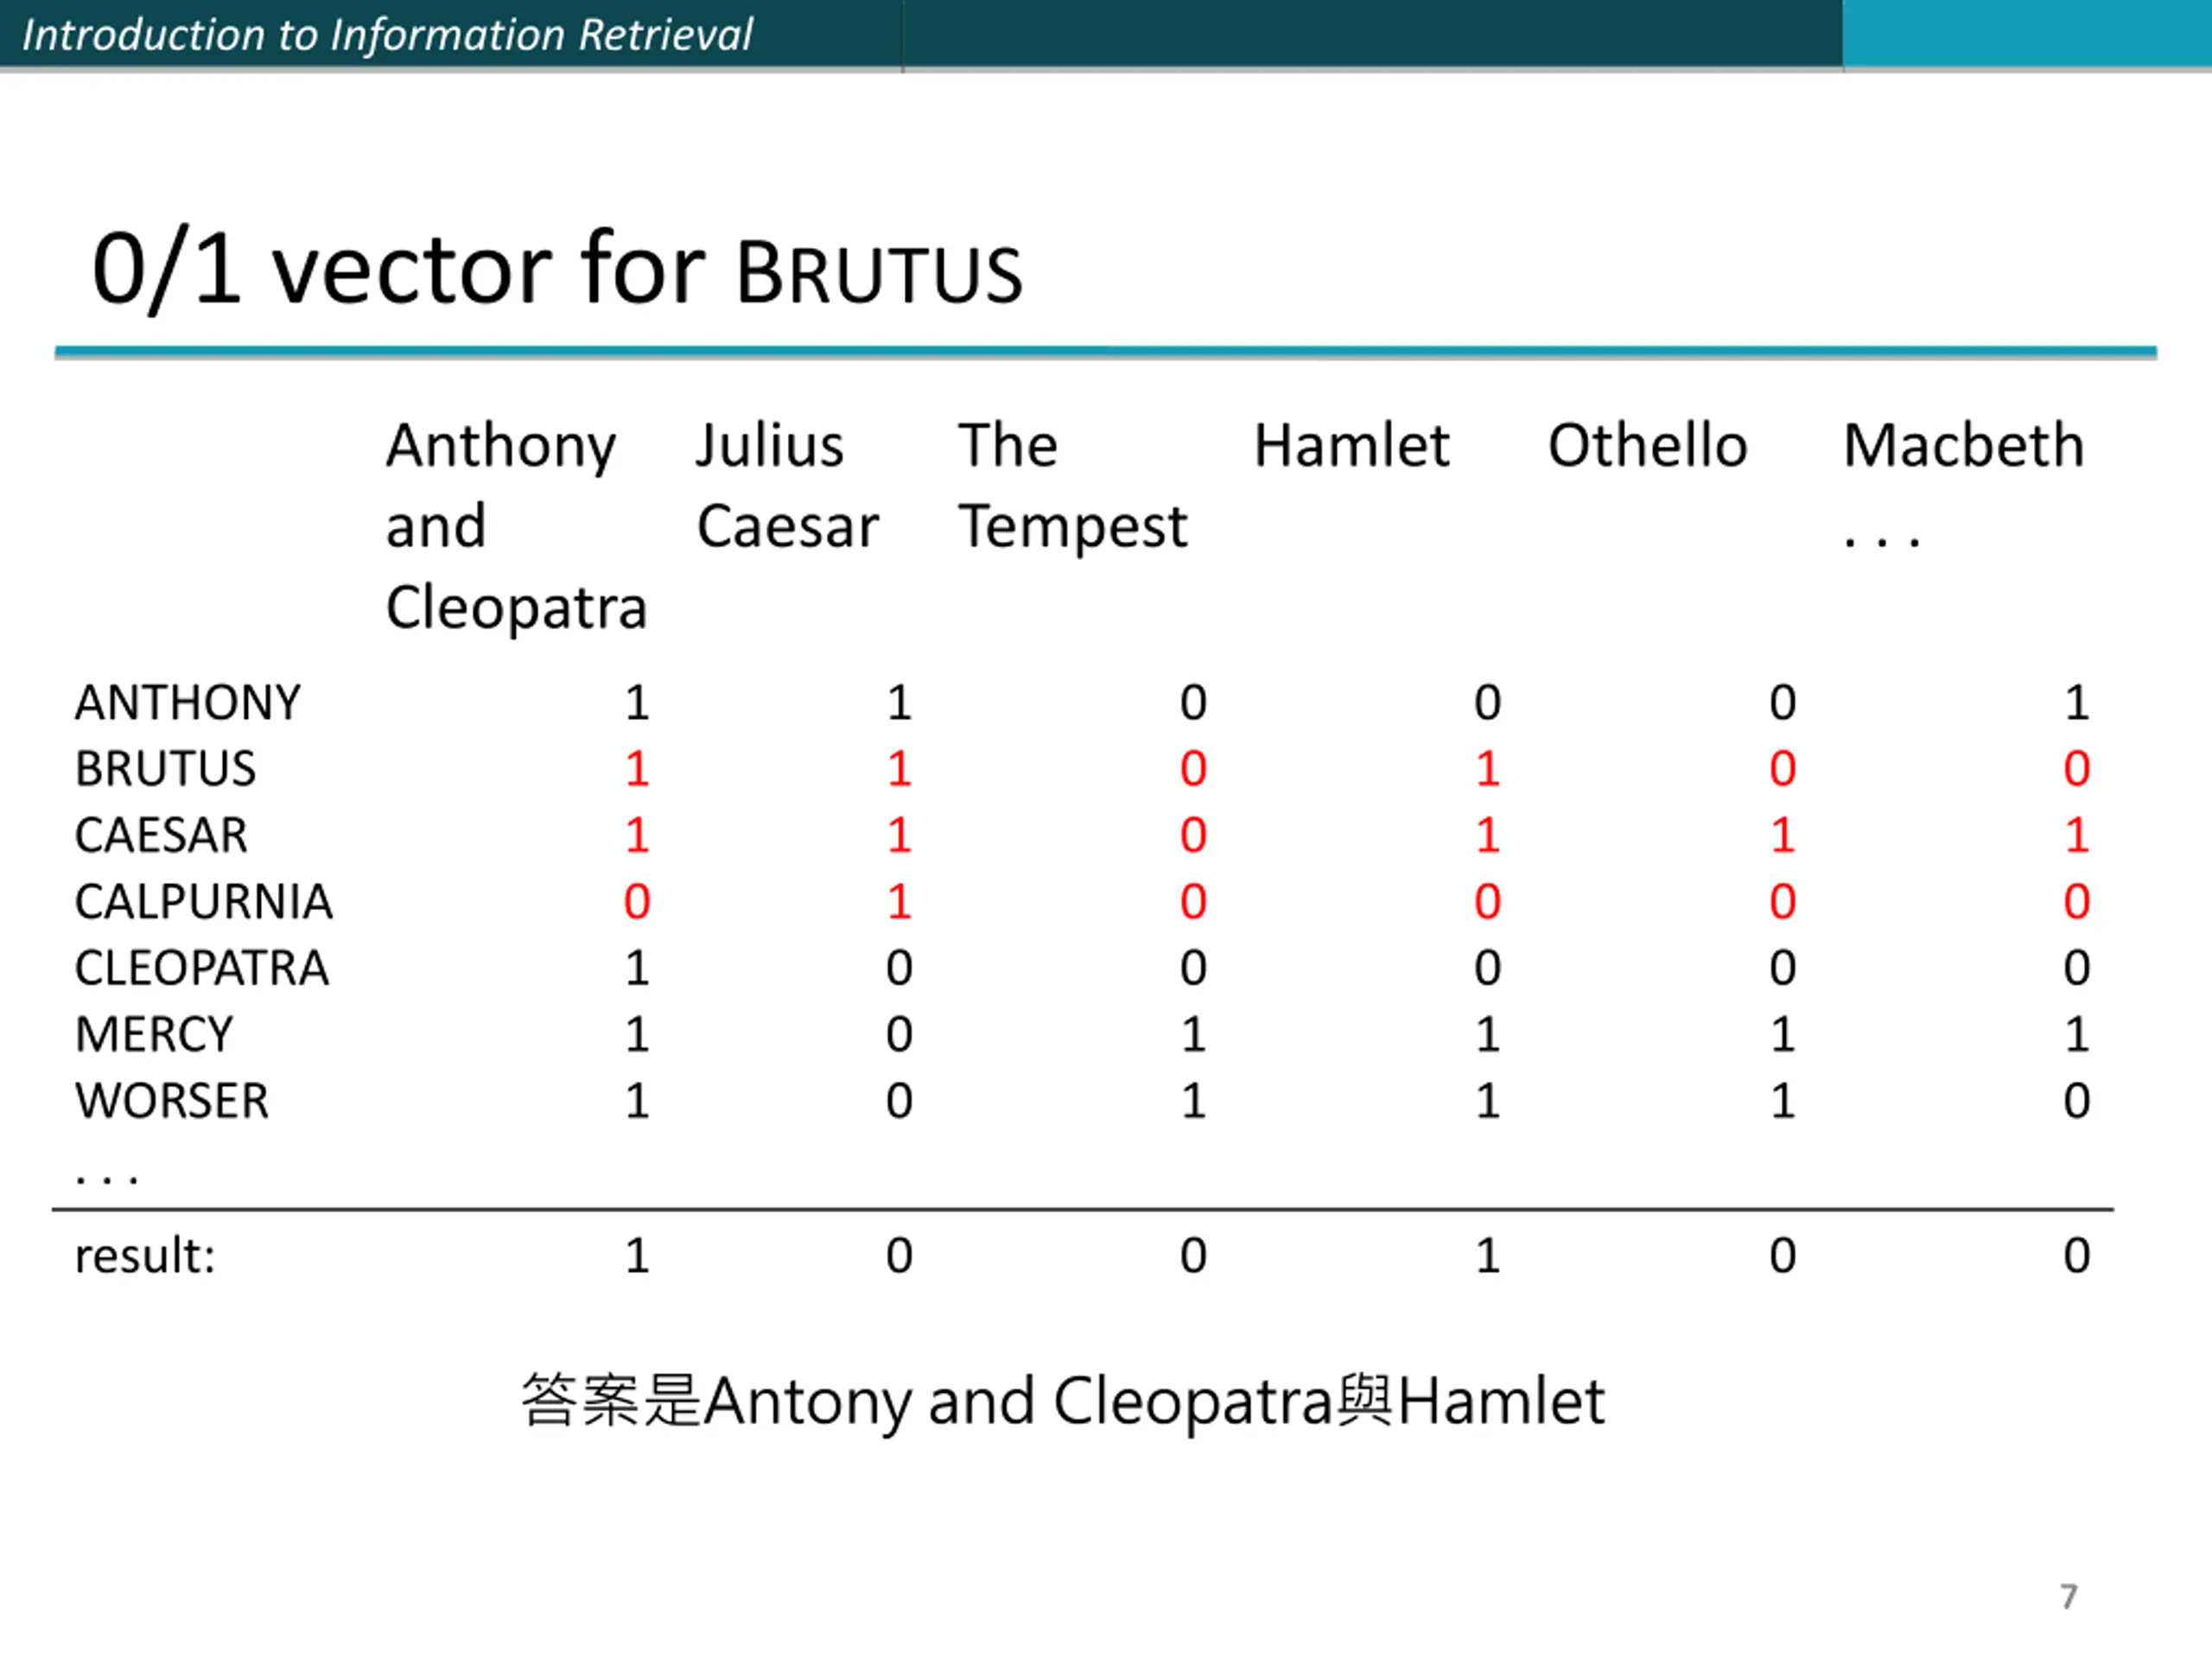This screenshot has height=1659, width=2212.
Task: Click the BRUTUS row label
Action: (165, 769)
